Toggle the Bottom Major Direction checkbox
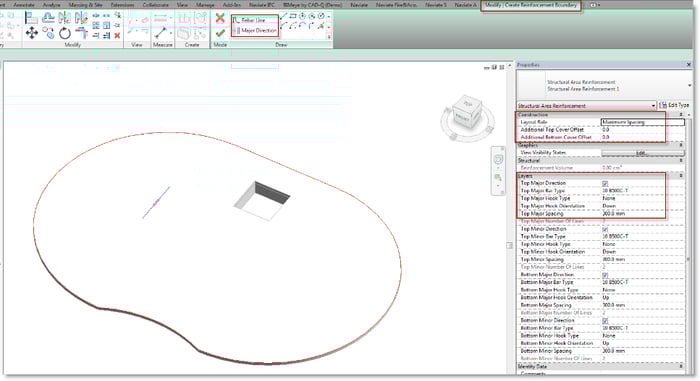 point(605,275)
